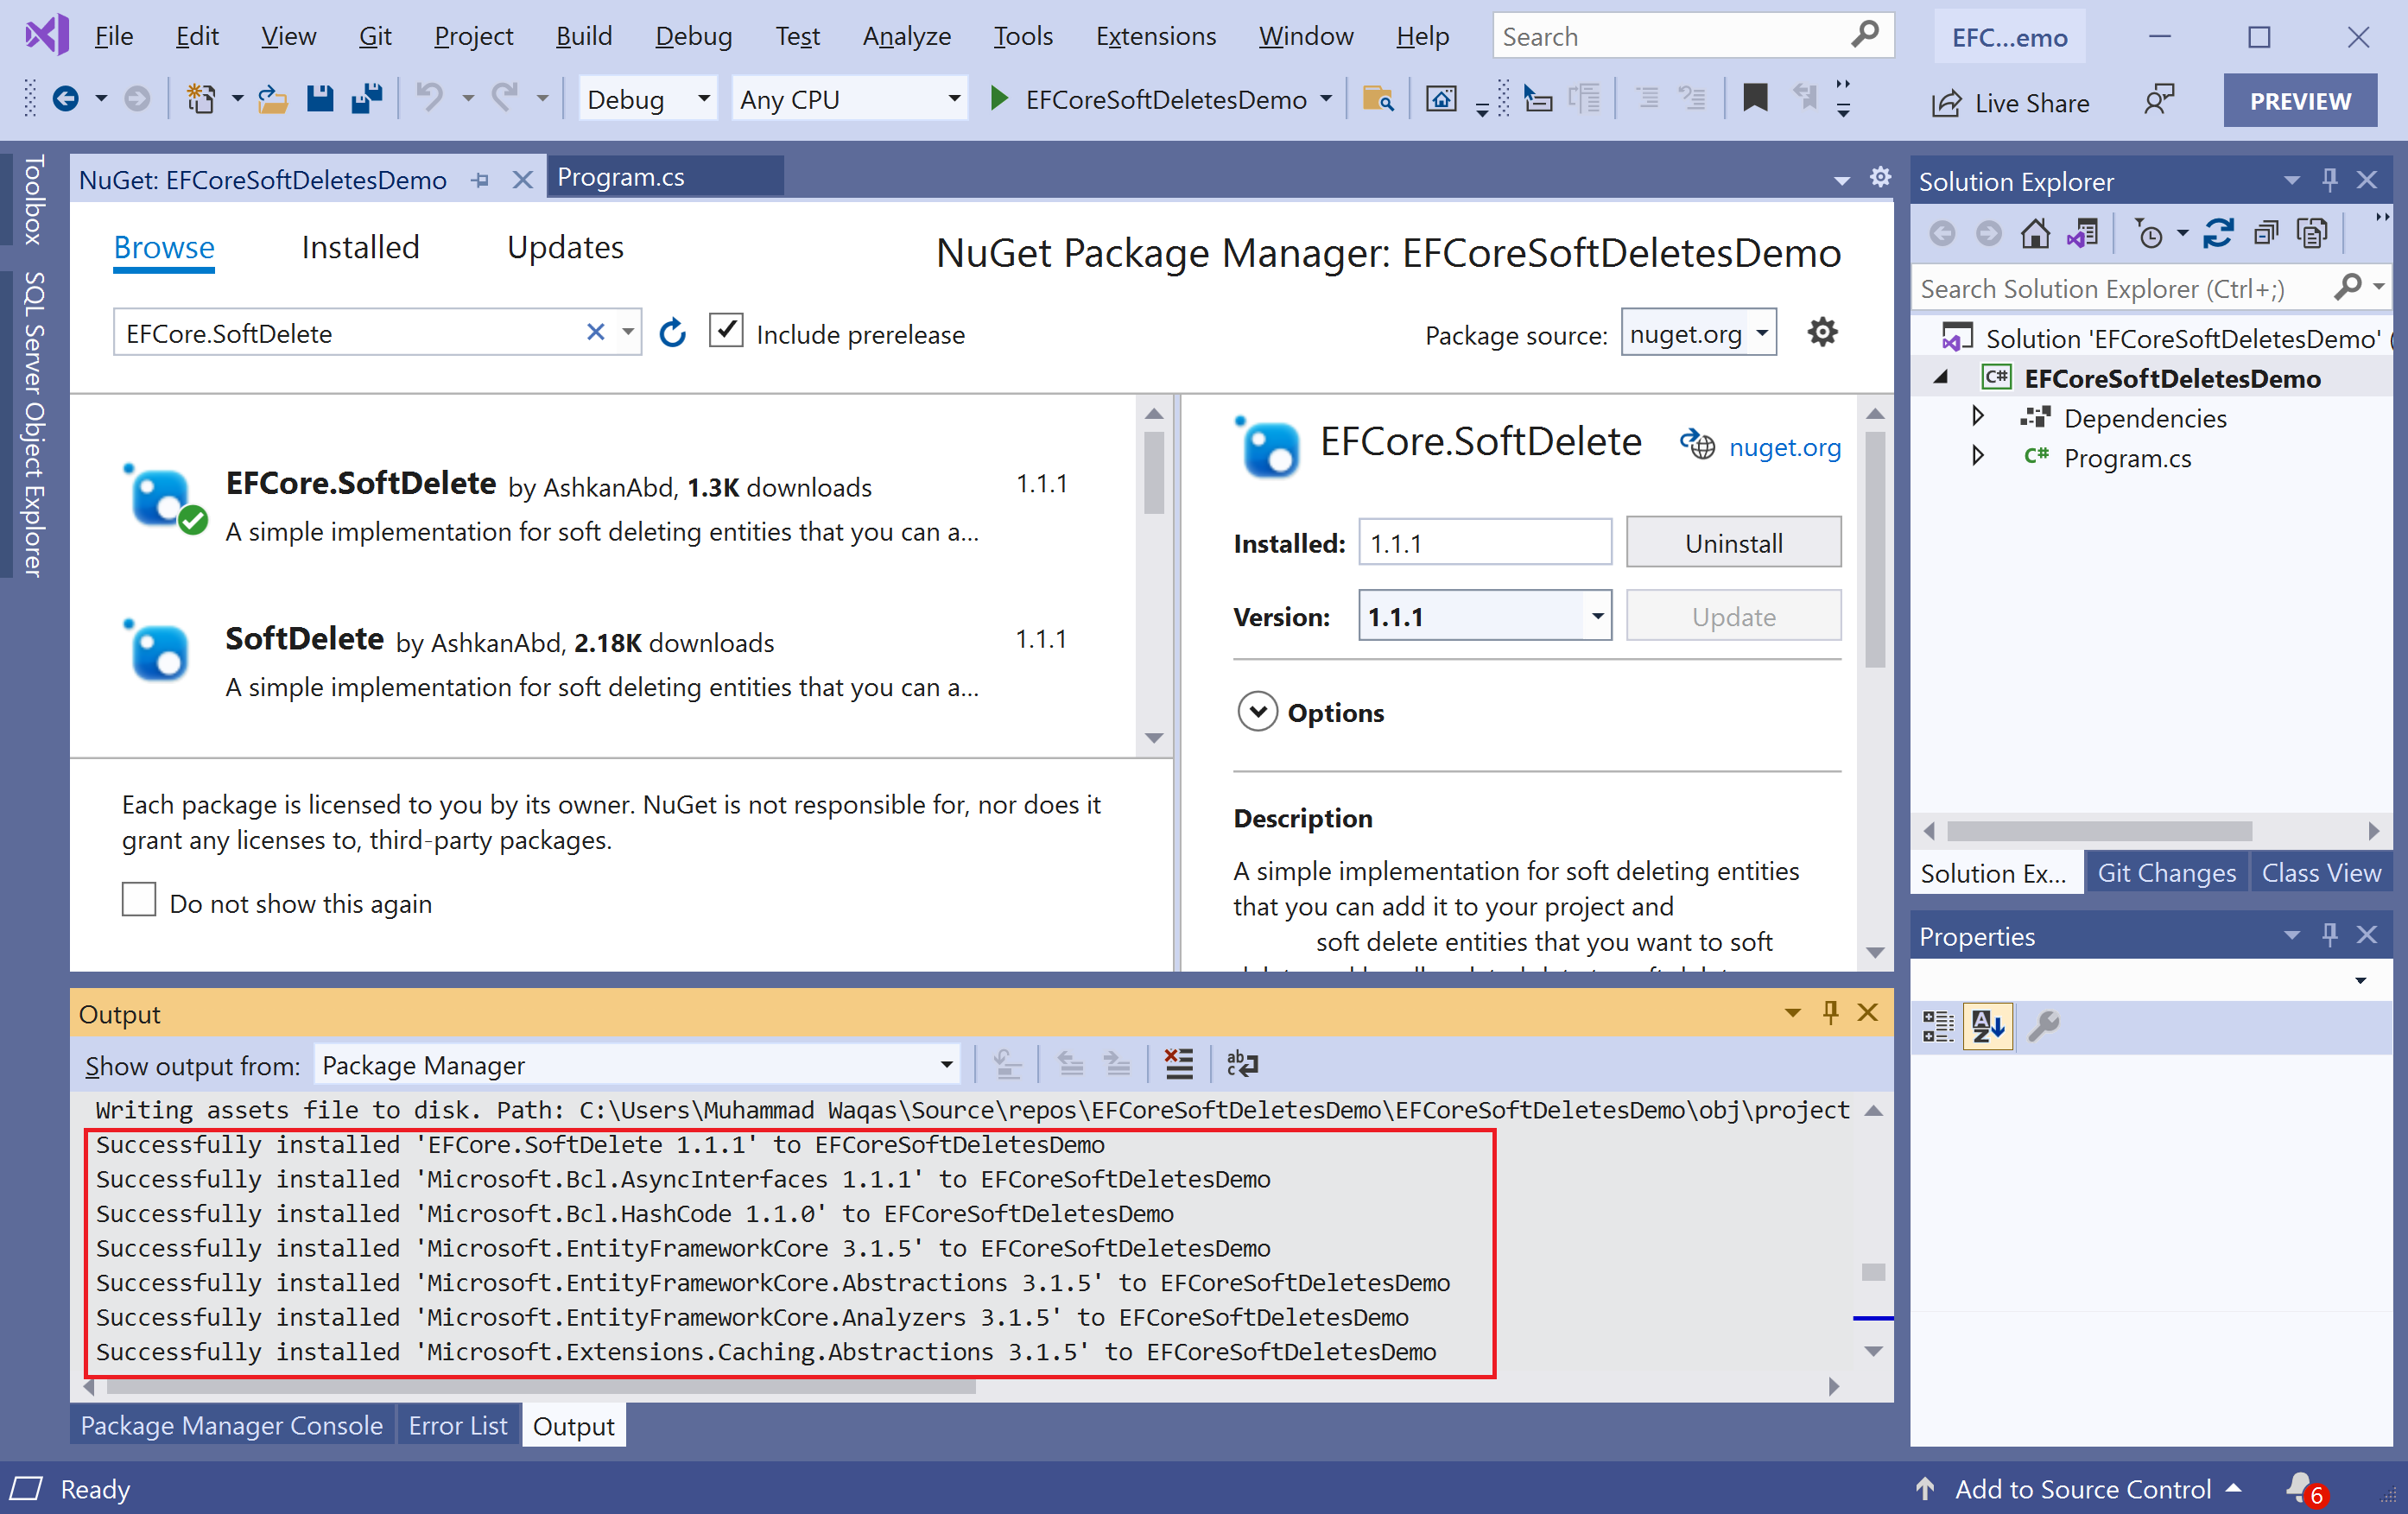The image size is (2408, 1514).
Task: Switch to the Installed tab
Action: click(x=360, y=247)
